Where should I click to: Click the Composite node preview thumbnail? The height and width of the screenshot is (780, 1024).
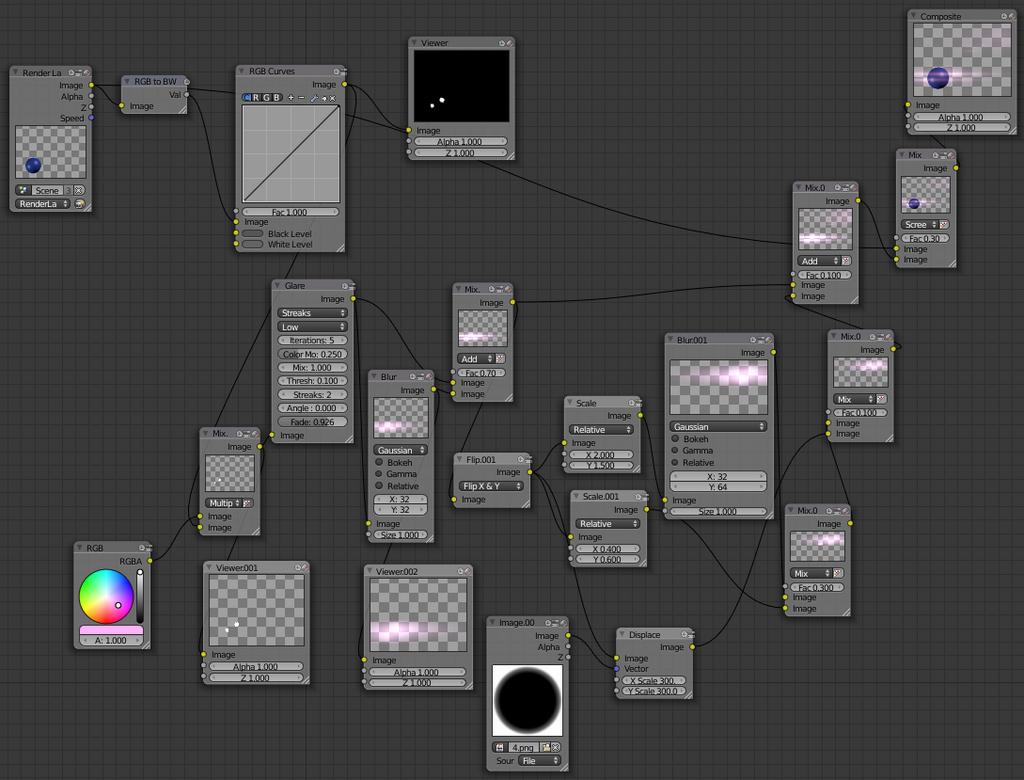pos(961,59)
